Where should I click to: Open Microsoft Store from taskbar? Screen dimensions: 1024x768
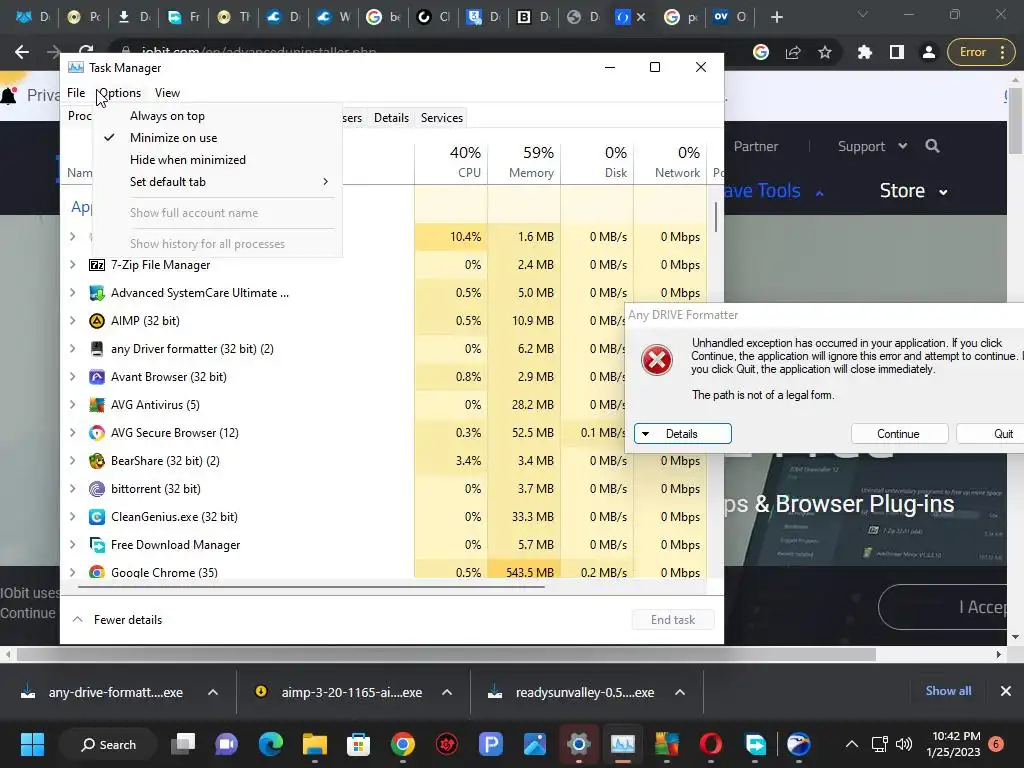(x=359, y=744)
